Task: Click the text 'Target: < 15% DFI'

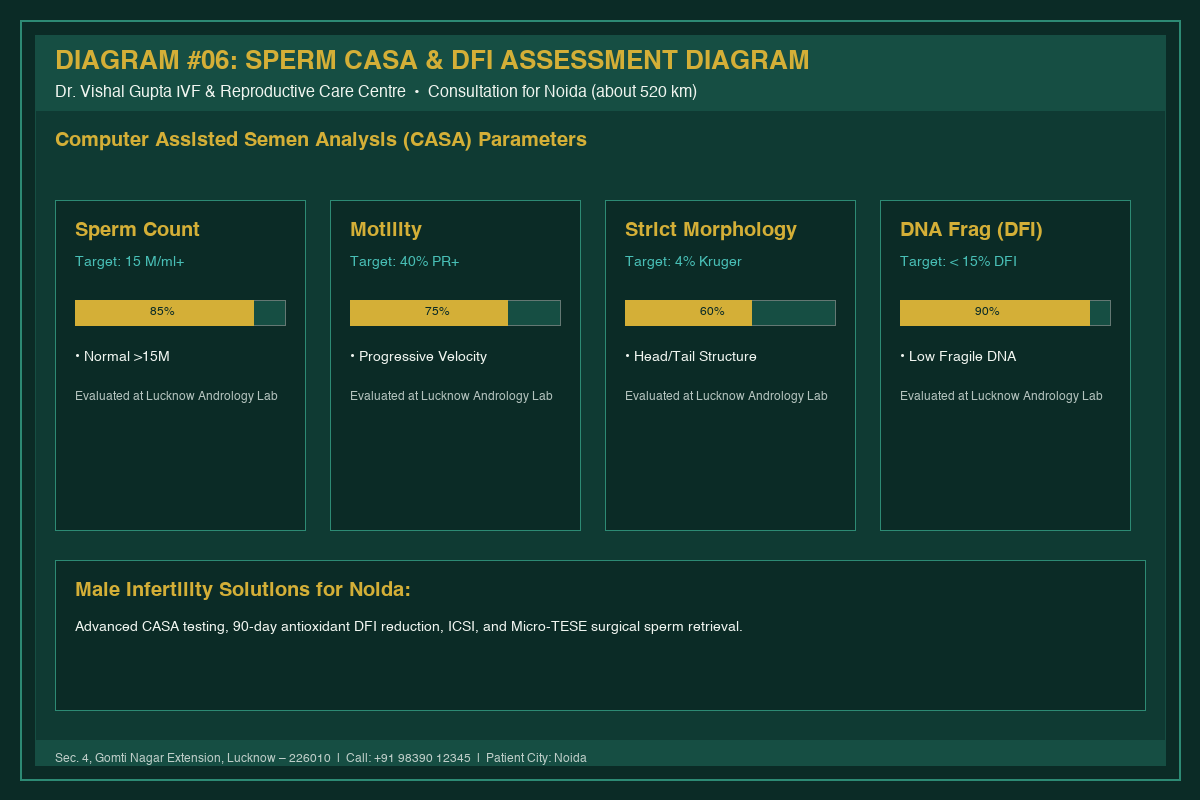Action: point(958,262)
